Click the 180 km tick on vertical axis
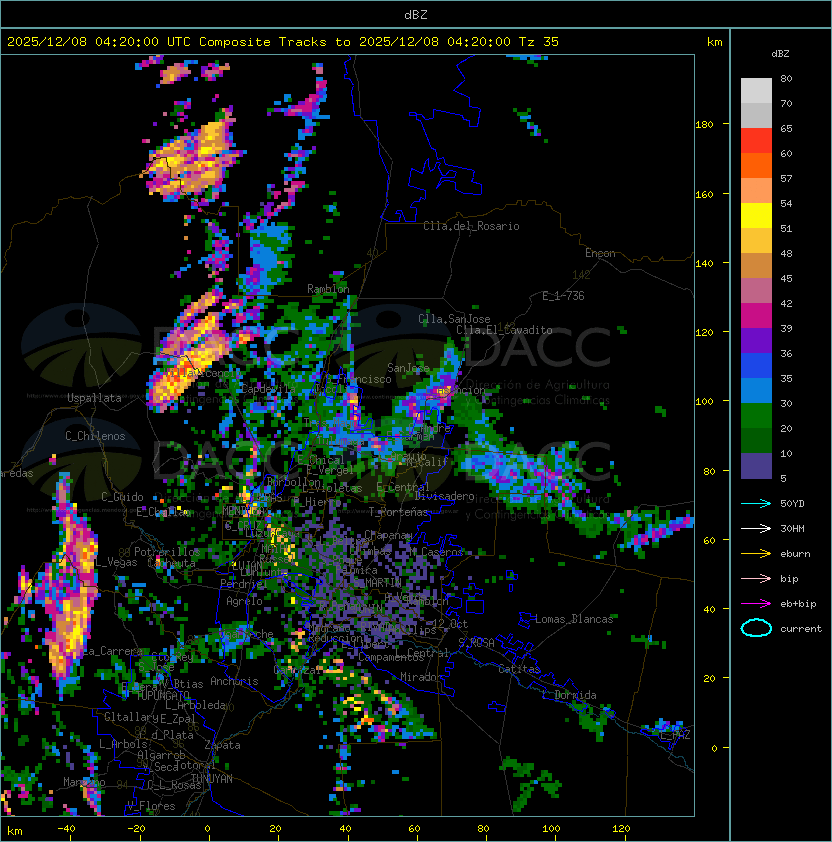This screenshot has height=842, width=832. click(704, 125)
